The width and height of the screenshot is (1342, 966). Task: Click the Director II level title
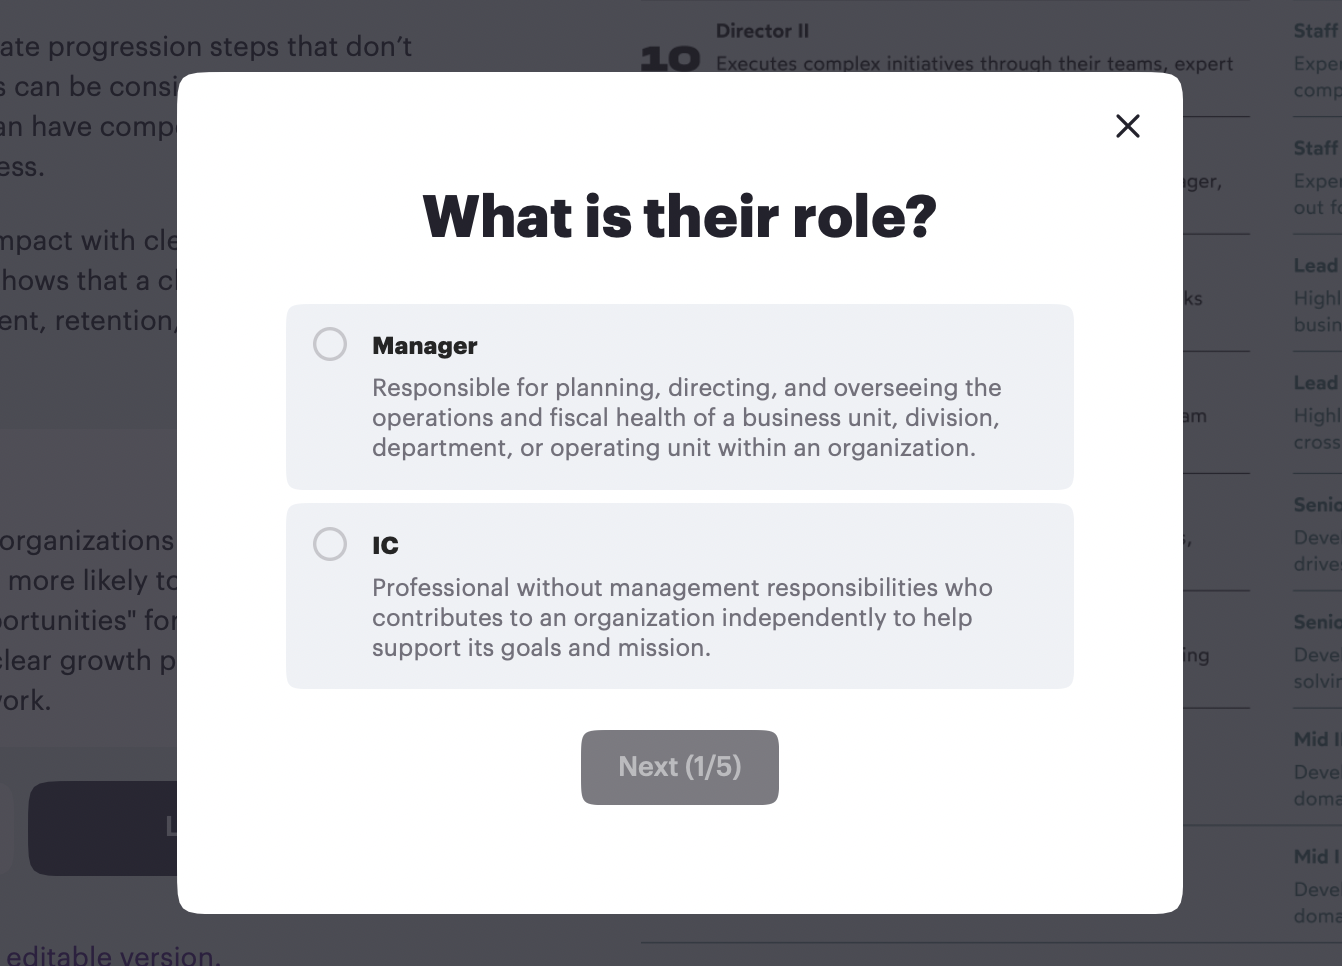pyautogui.click(x=763, y=31)
